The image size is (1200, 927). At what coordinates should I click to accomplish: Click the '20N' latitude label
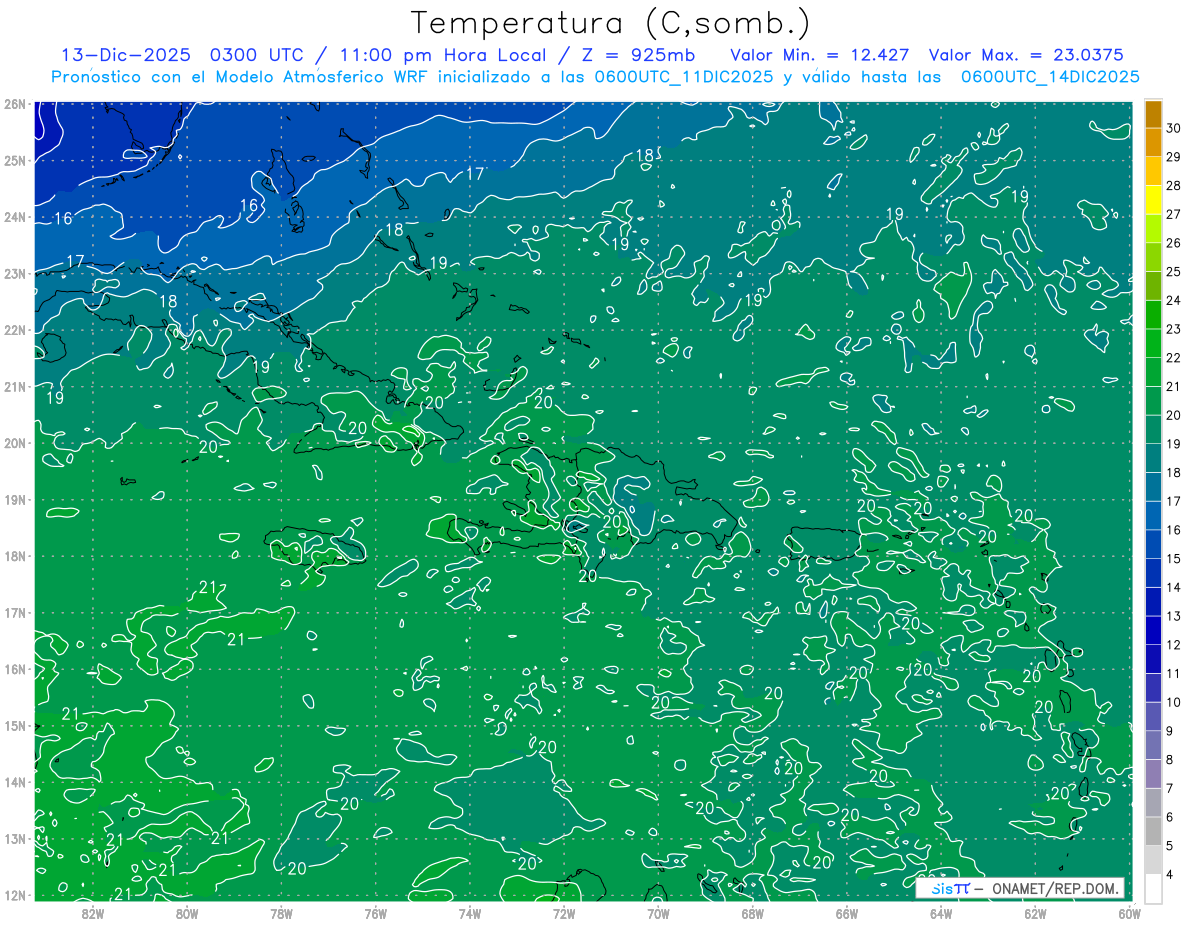pyautogui.click(x=14, y=443)
